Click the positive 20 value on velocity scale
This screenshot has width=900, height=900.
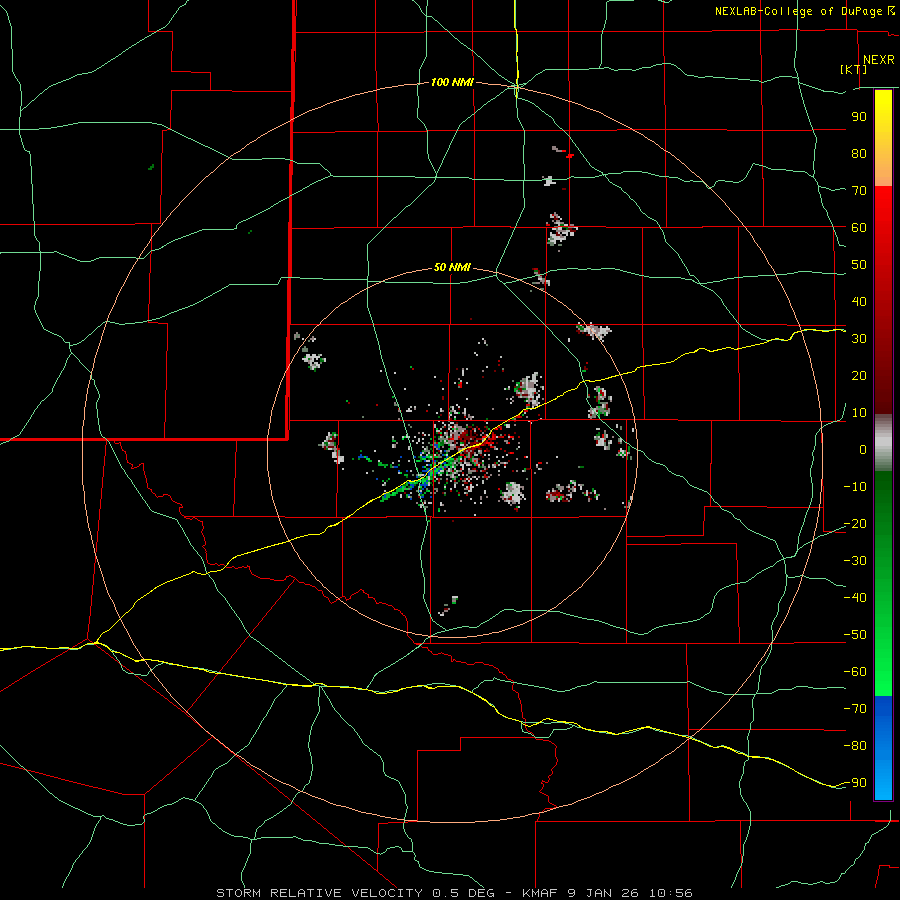click(x=859, y=376)
